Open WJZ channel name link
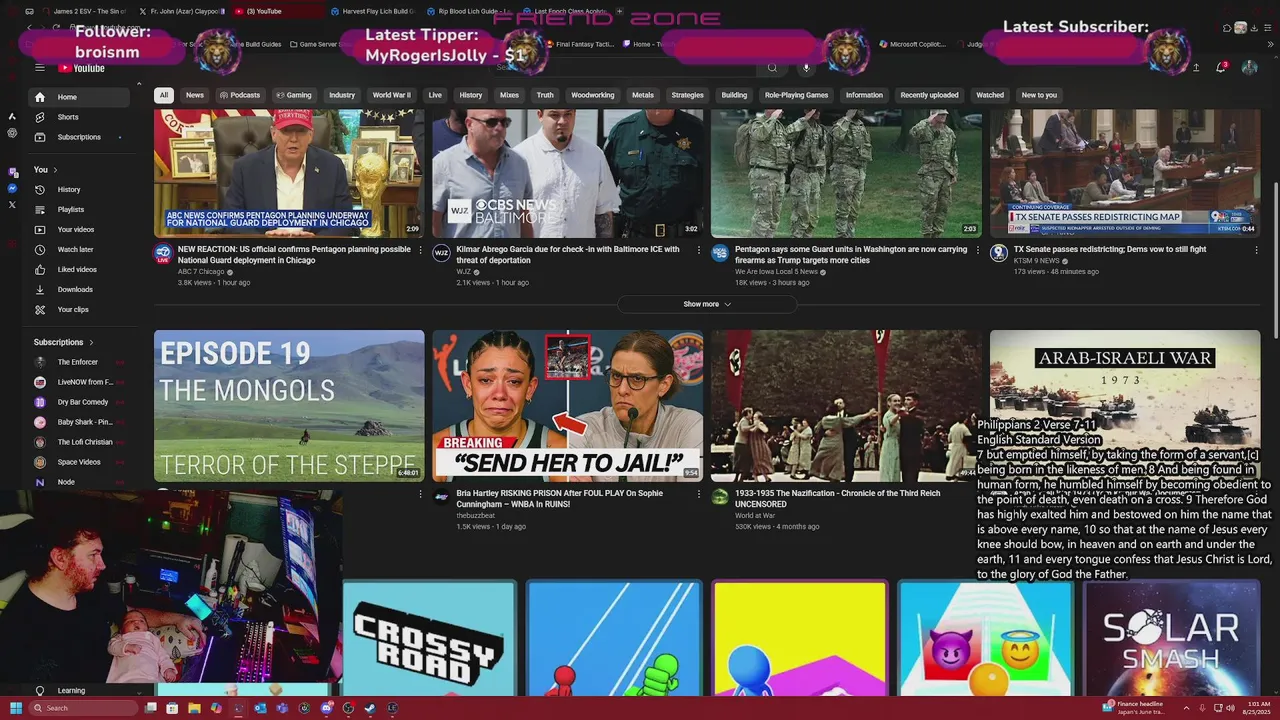The image size is (1280, 720). coord(464,272)
